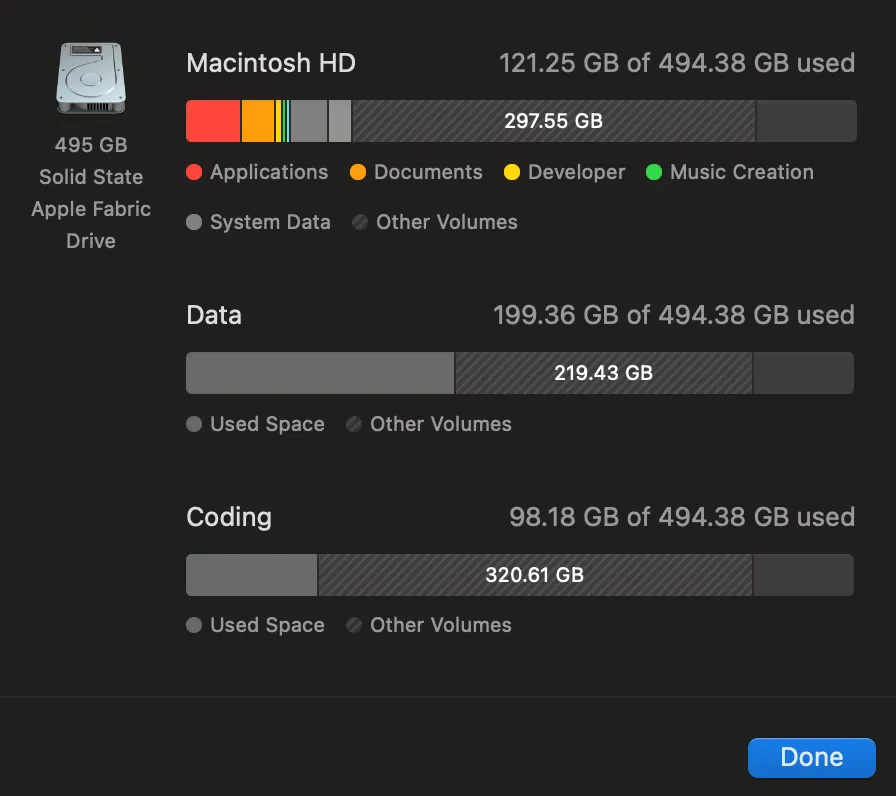Viewport: 896px width, 796px height.
Task: Click the Done button
Action: (x=811, y=757)
